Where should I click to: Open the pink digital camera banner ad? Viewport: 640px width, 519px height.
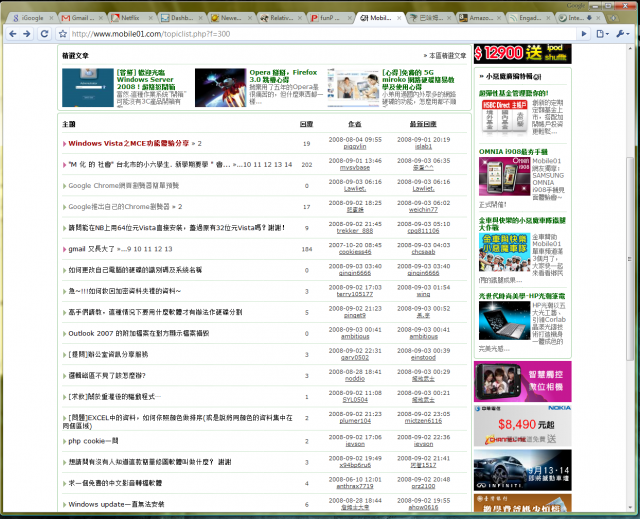pos(522,381)
